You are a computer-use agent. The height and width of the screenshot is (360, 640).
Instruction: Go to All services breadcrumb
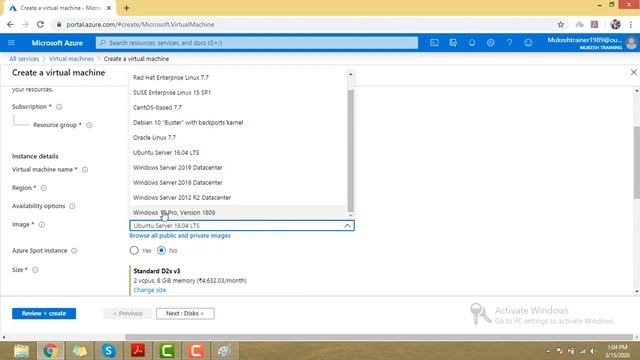pyautogui.click(x=24, y=59)
